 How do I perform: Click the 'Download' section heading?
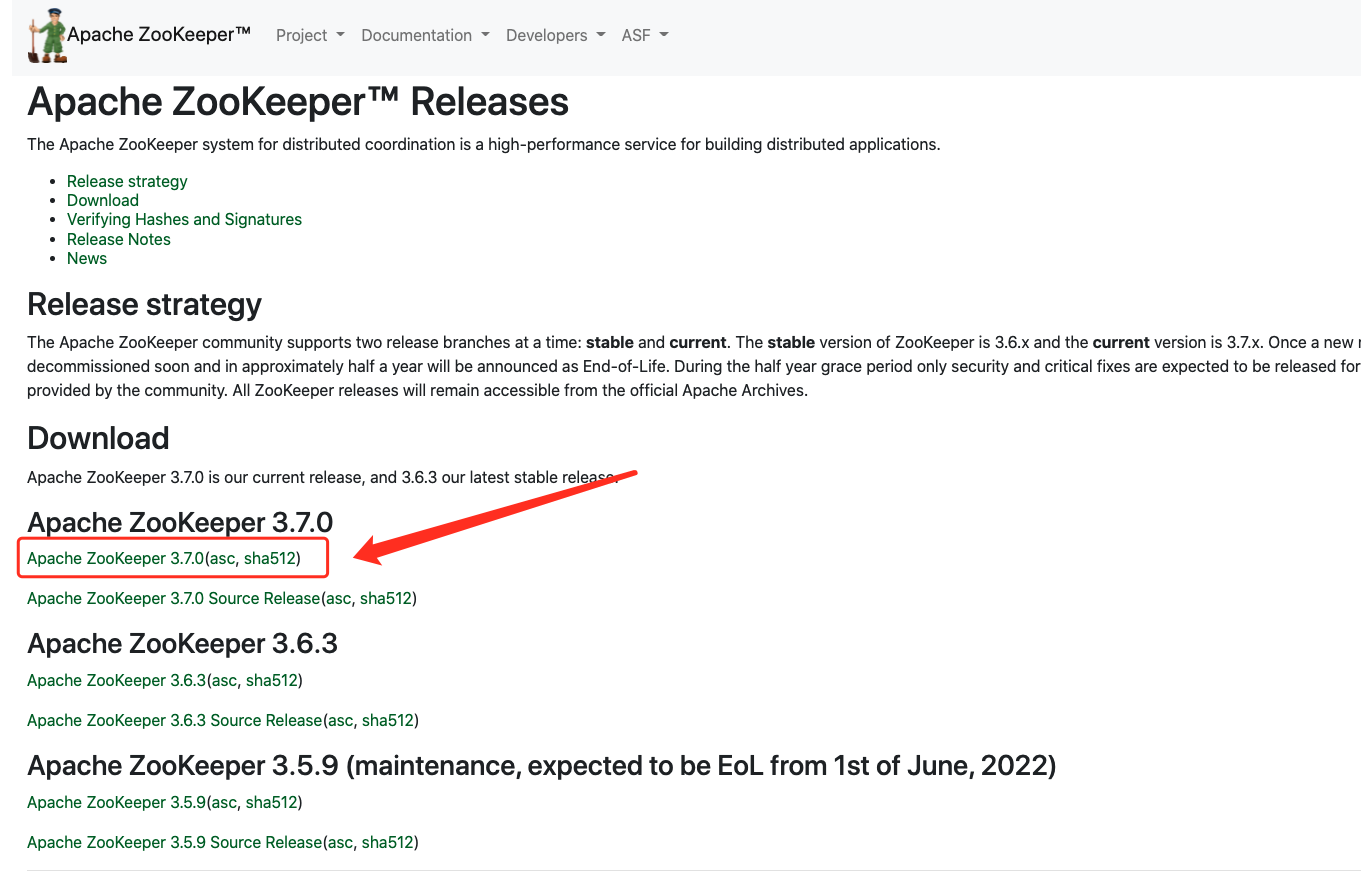pyautogui.click(x=98, y=438)
